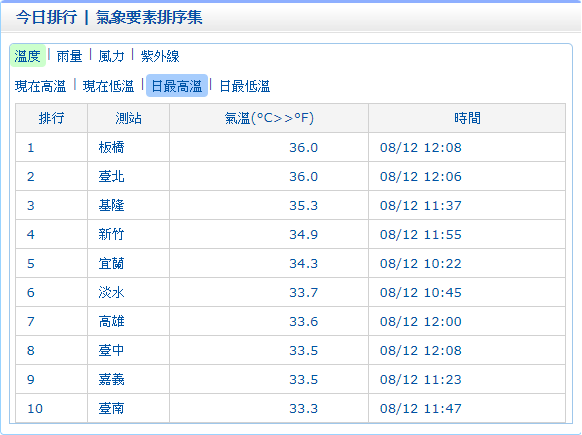This screenshot has width=582, height=435.
Task: Show the 現在低溫 ranking
Action: pyautogui.click(x=108, y=86)
